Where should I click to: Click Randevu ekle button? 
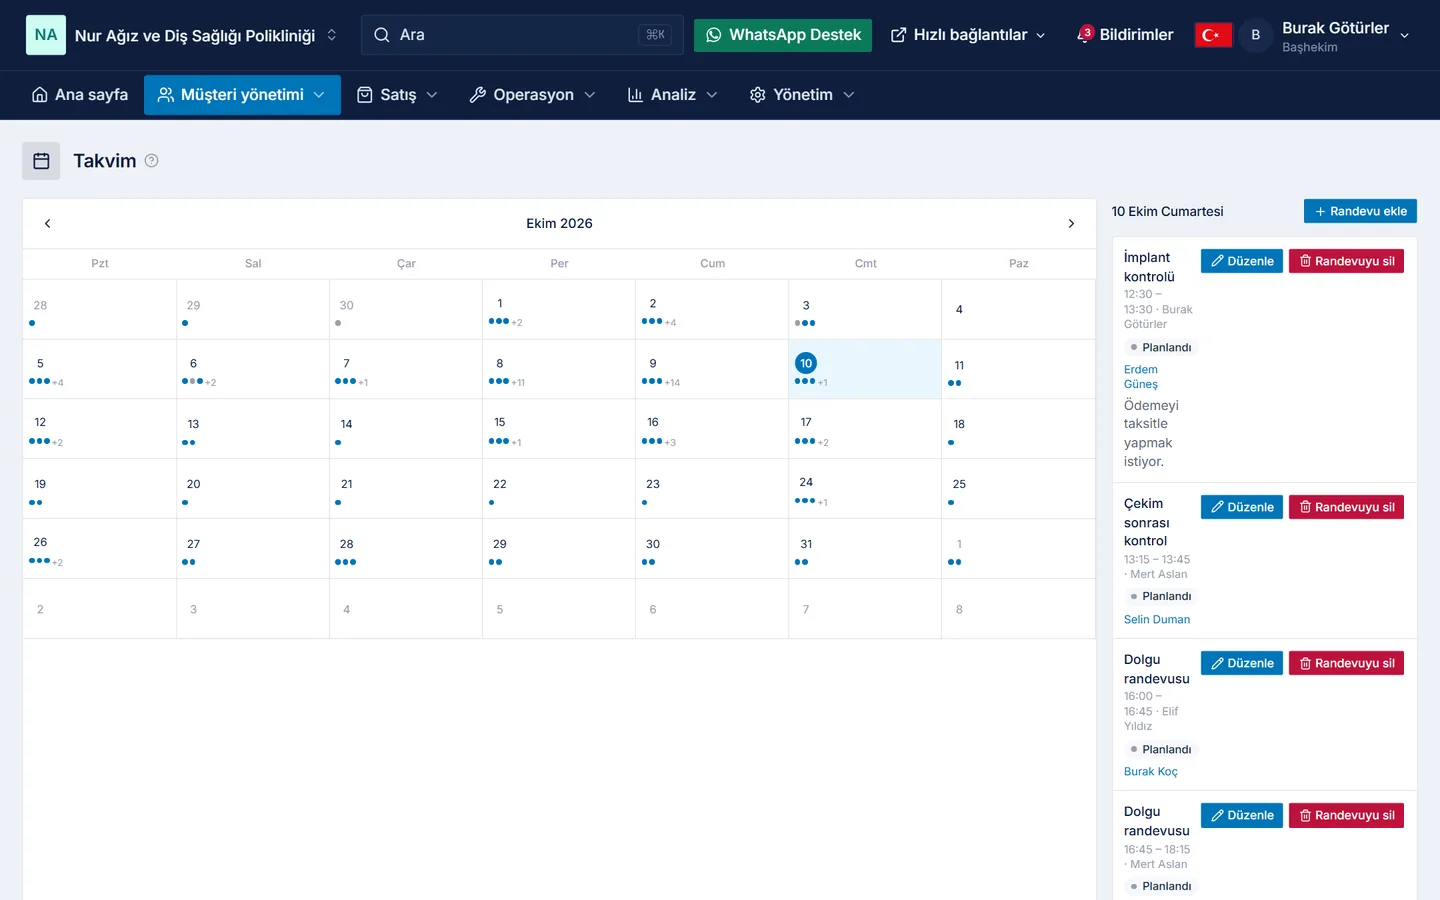[1360, 211]
